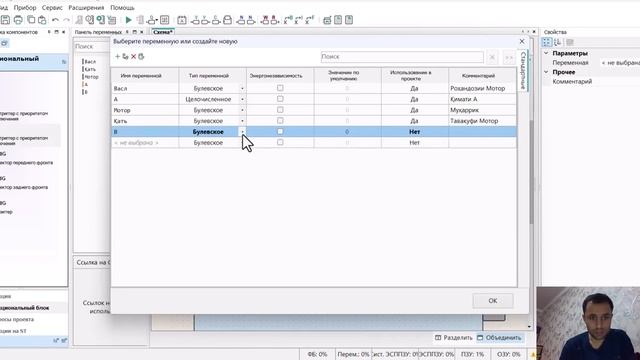
Task: Click the comment cell 'Тавакуфи Мотор'
Action: click(x=482, y=121)
